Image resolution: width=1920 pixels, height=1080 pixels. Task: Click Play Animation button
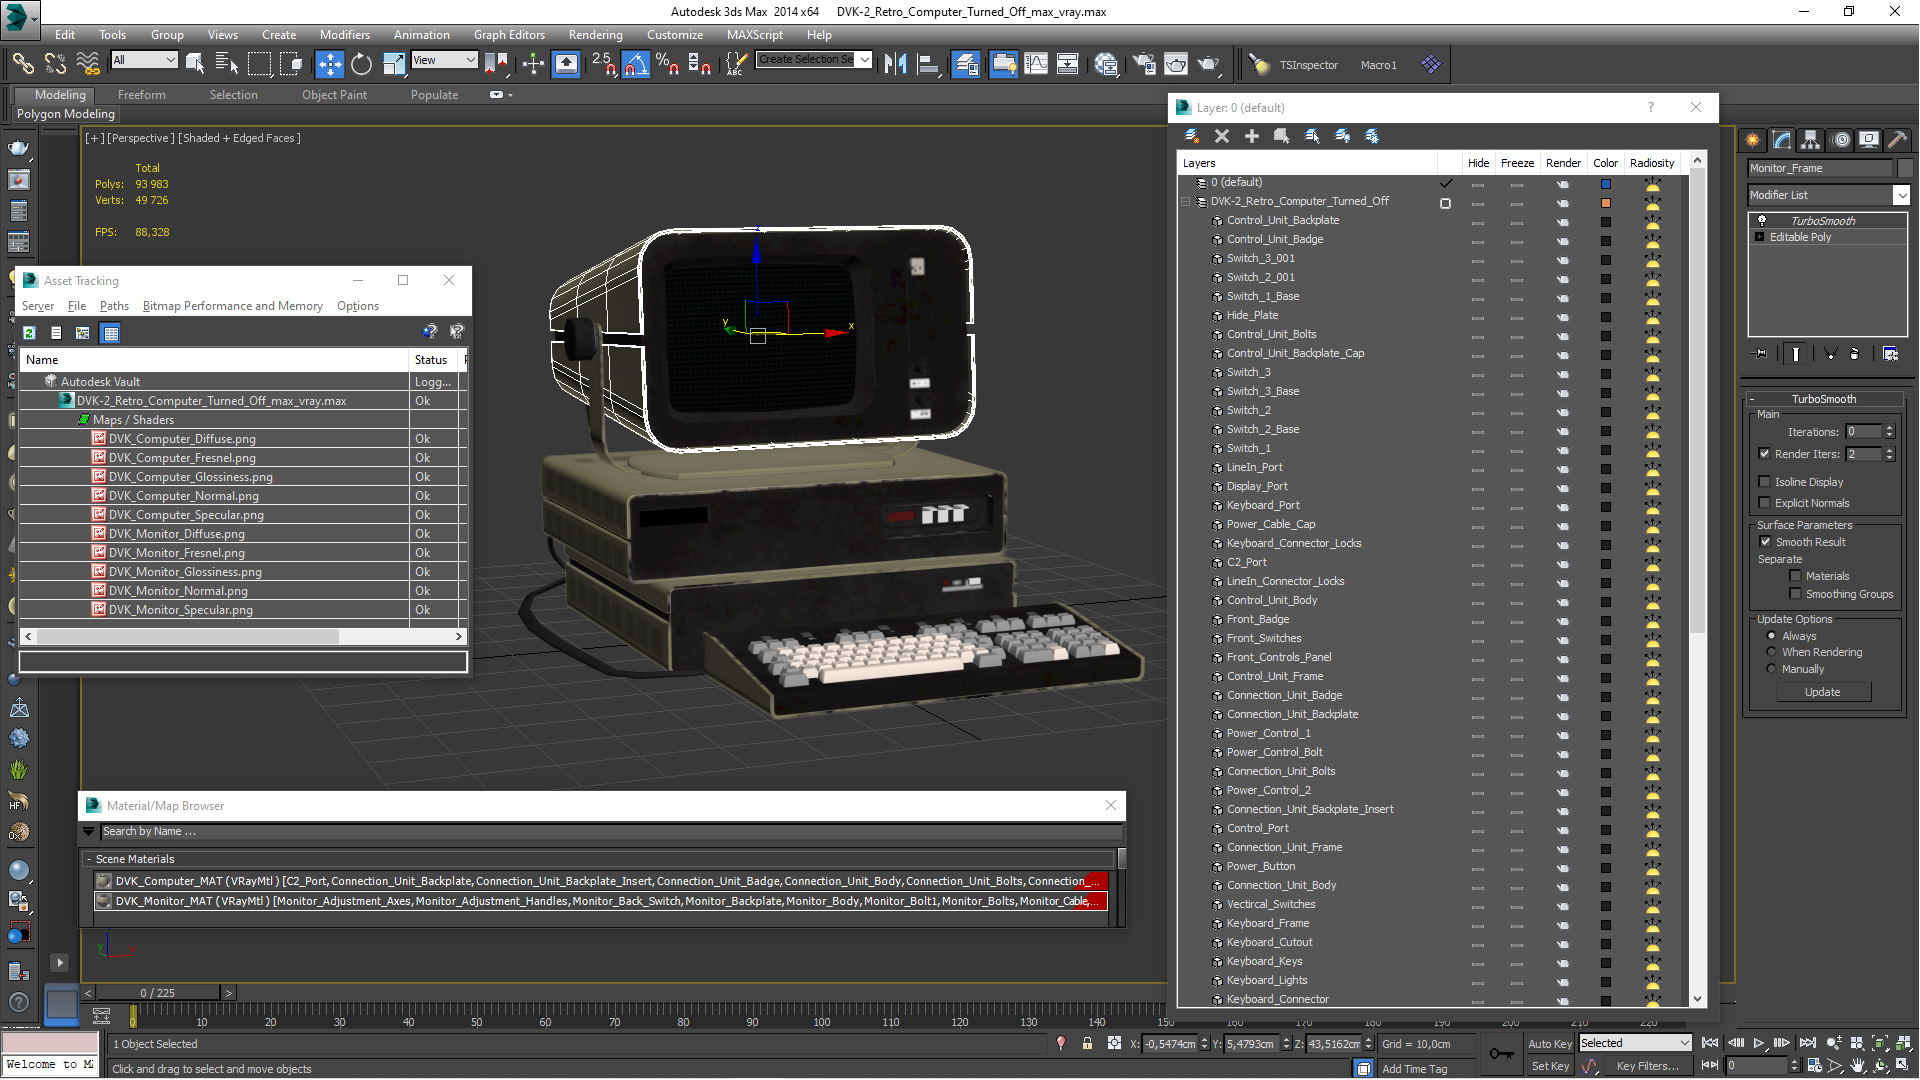click(x=1759, y=1043)
